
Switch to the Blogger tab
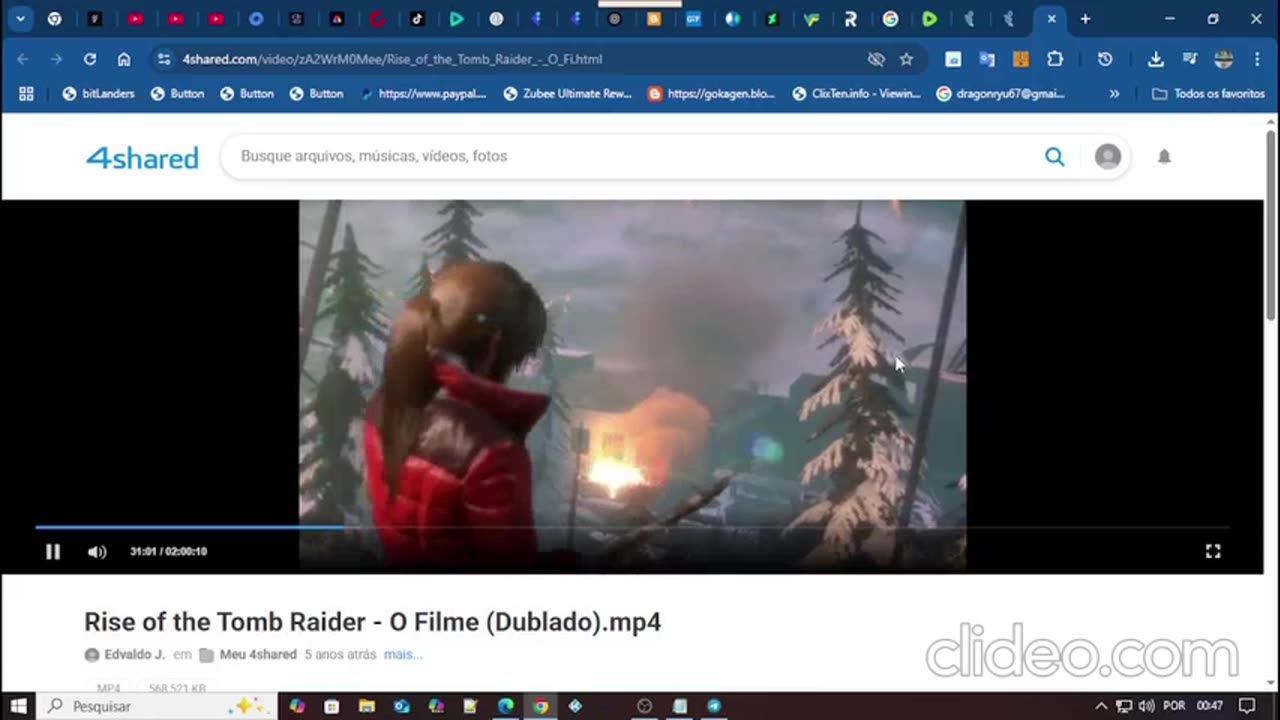654,19
